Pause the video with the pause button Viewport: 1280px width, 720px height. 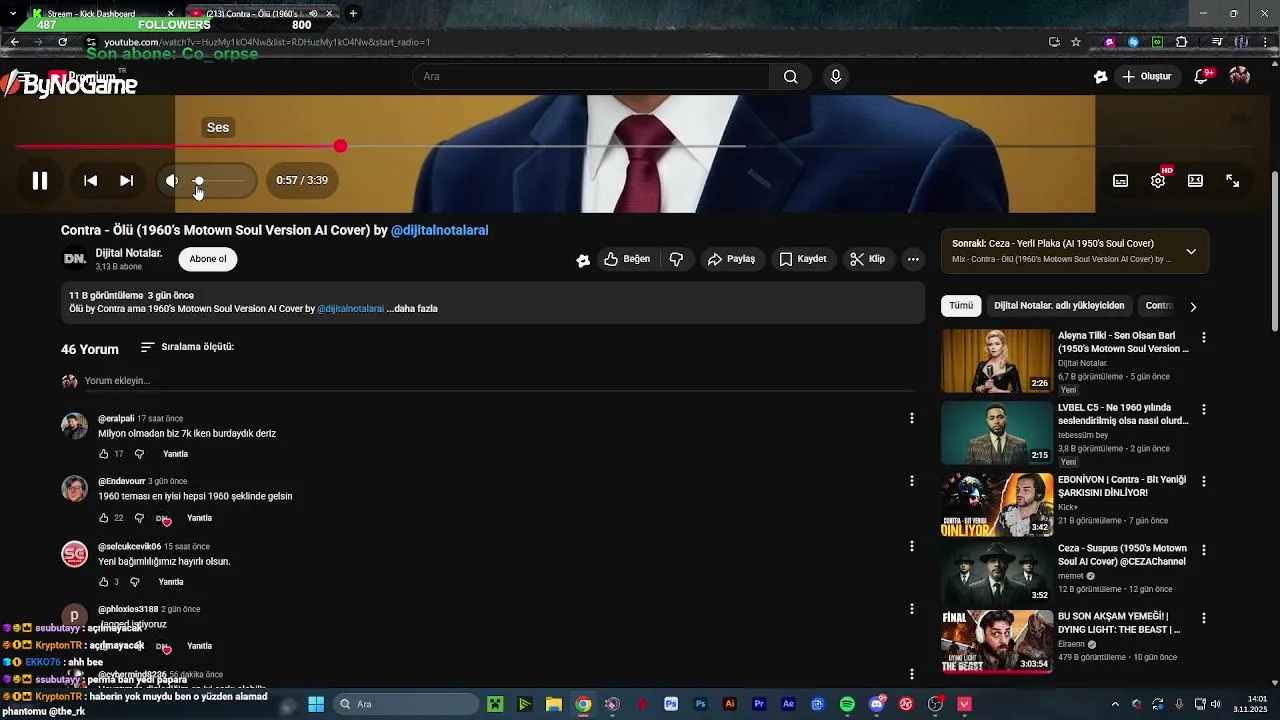point(40,181)
